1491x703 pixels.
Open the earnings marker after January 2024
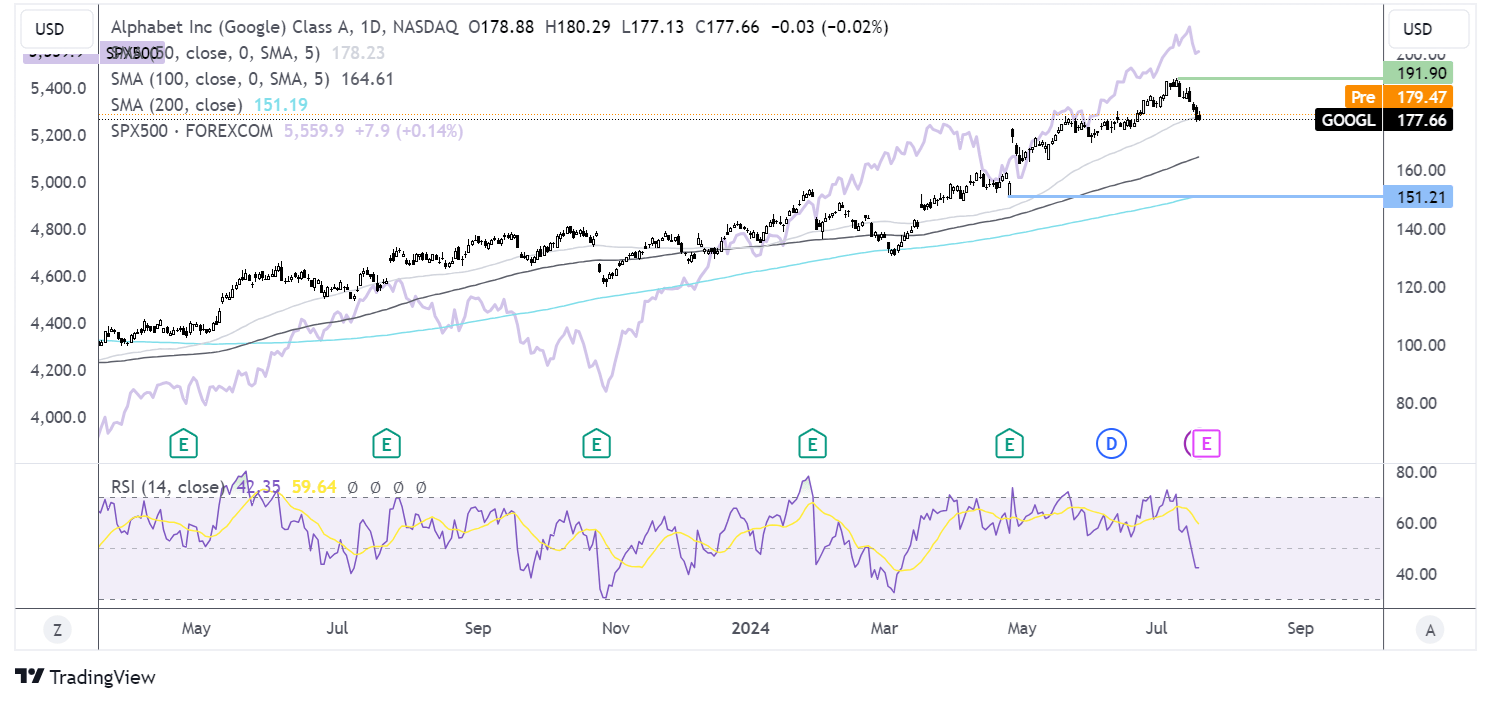[811, 443]
